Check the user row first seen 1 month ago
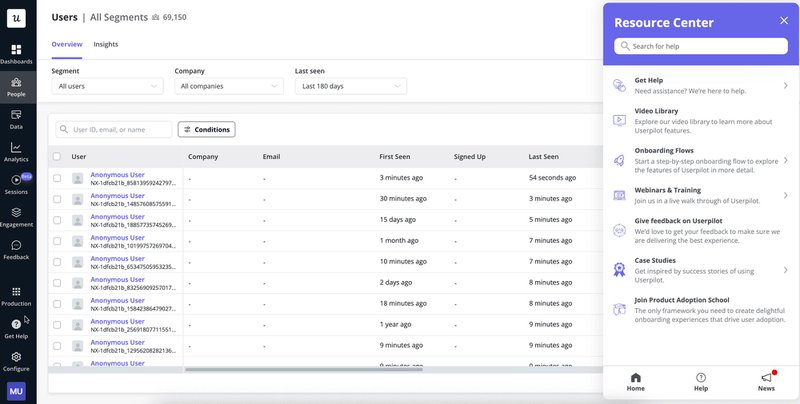Image resolution: width=800 pixels, height=404 pixels. 57,241
